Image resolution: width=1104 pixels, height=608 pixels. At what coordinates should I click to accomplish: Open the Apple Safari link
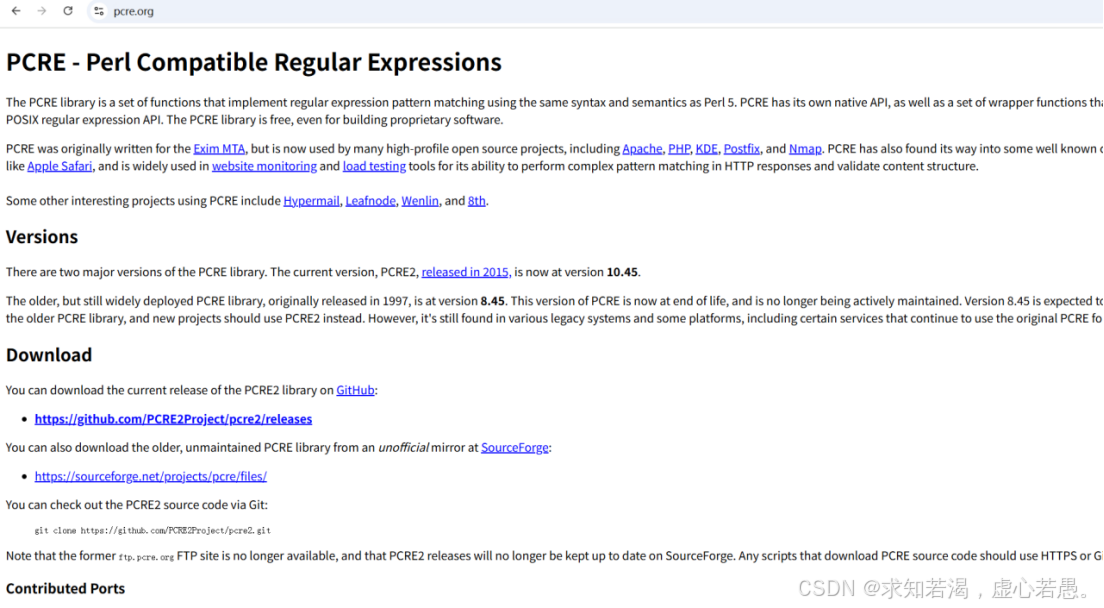pyautogui.click(x=59, y=166)
